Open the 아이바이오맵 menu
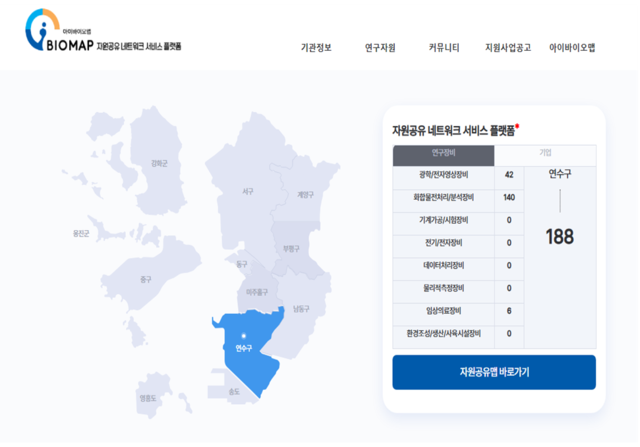This screenshot has width=640, height=447. pyautogui.click(x=572, y=48)
